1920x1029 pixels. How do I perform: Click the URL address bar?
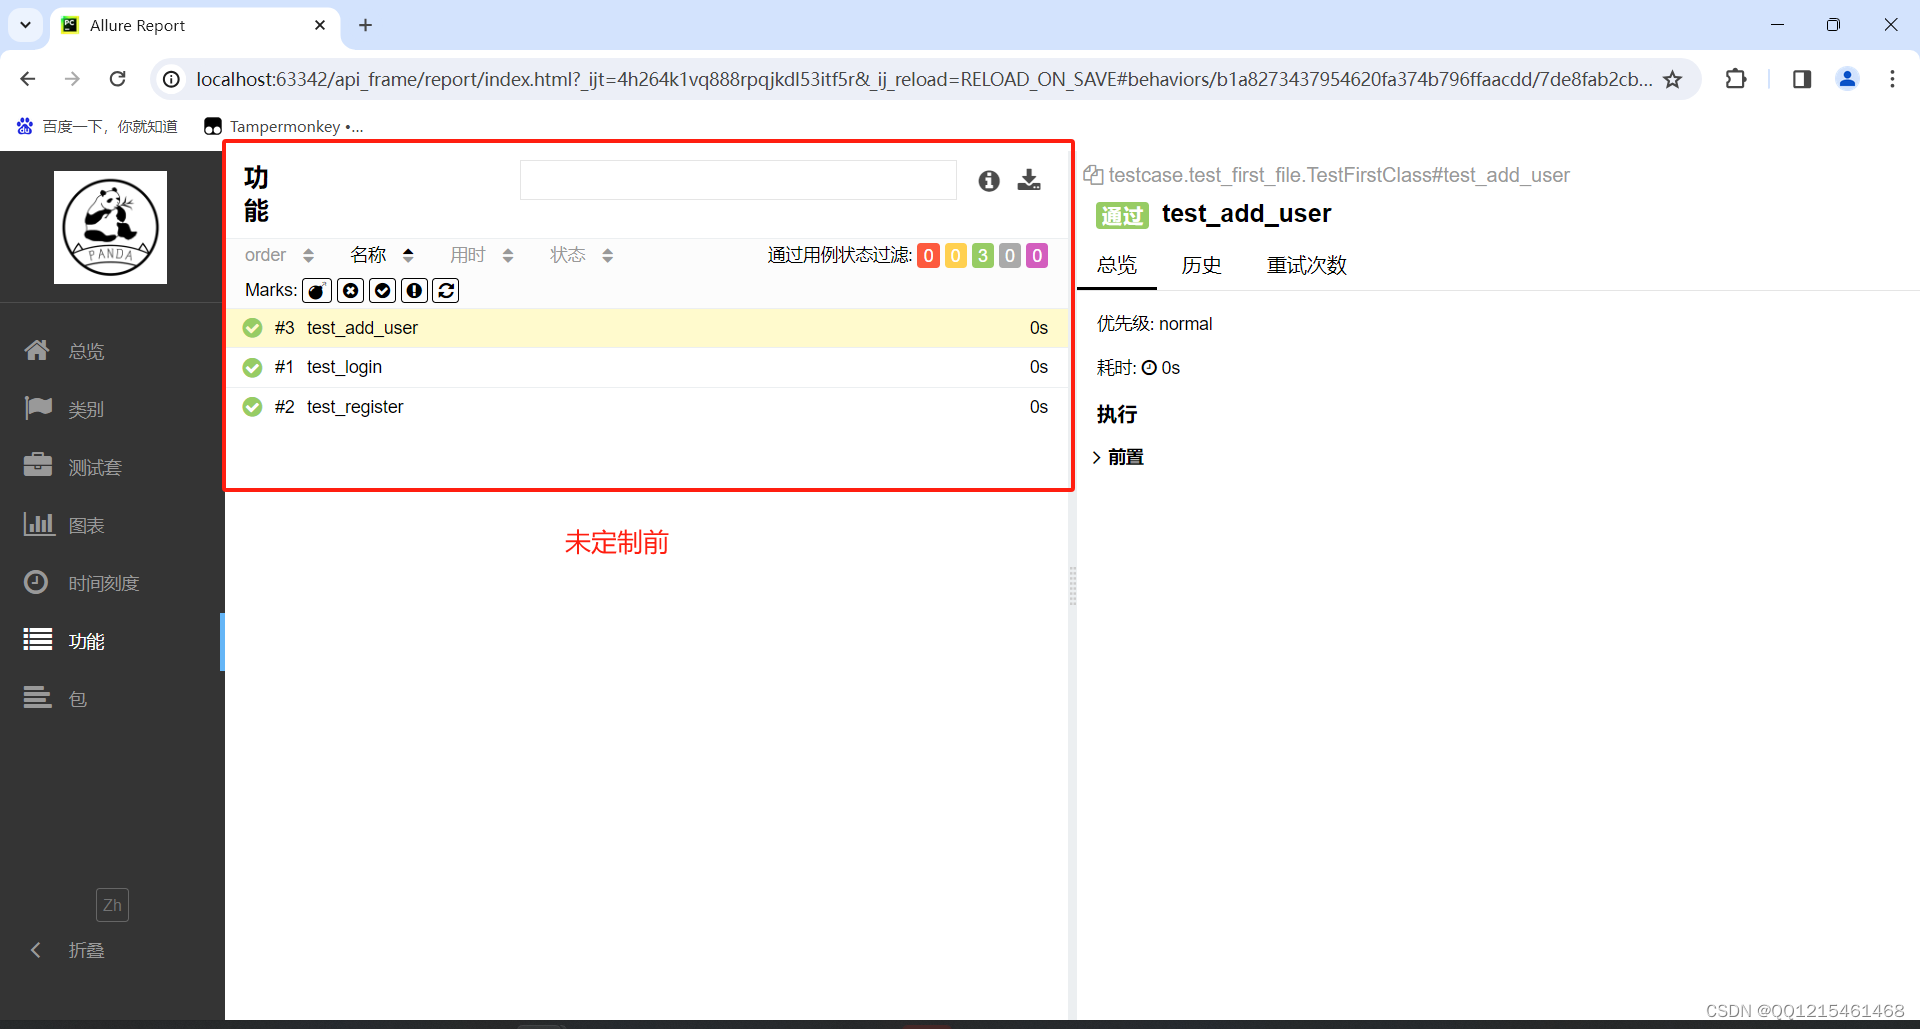[922, 79]
